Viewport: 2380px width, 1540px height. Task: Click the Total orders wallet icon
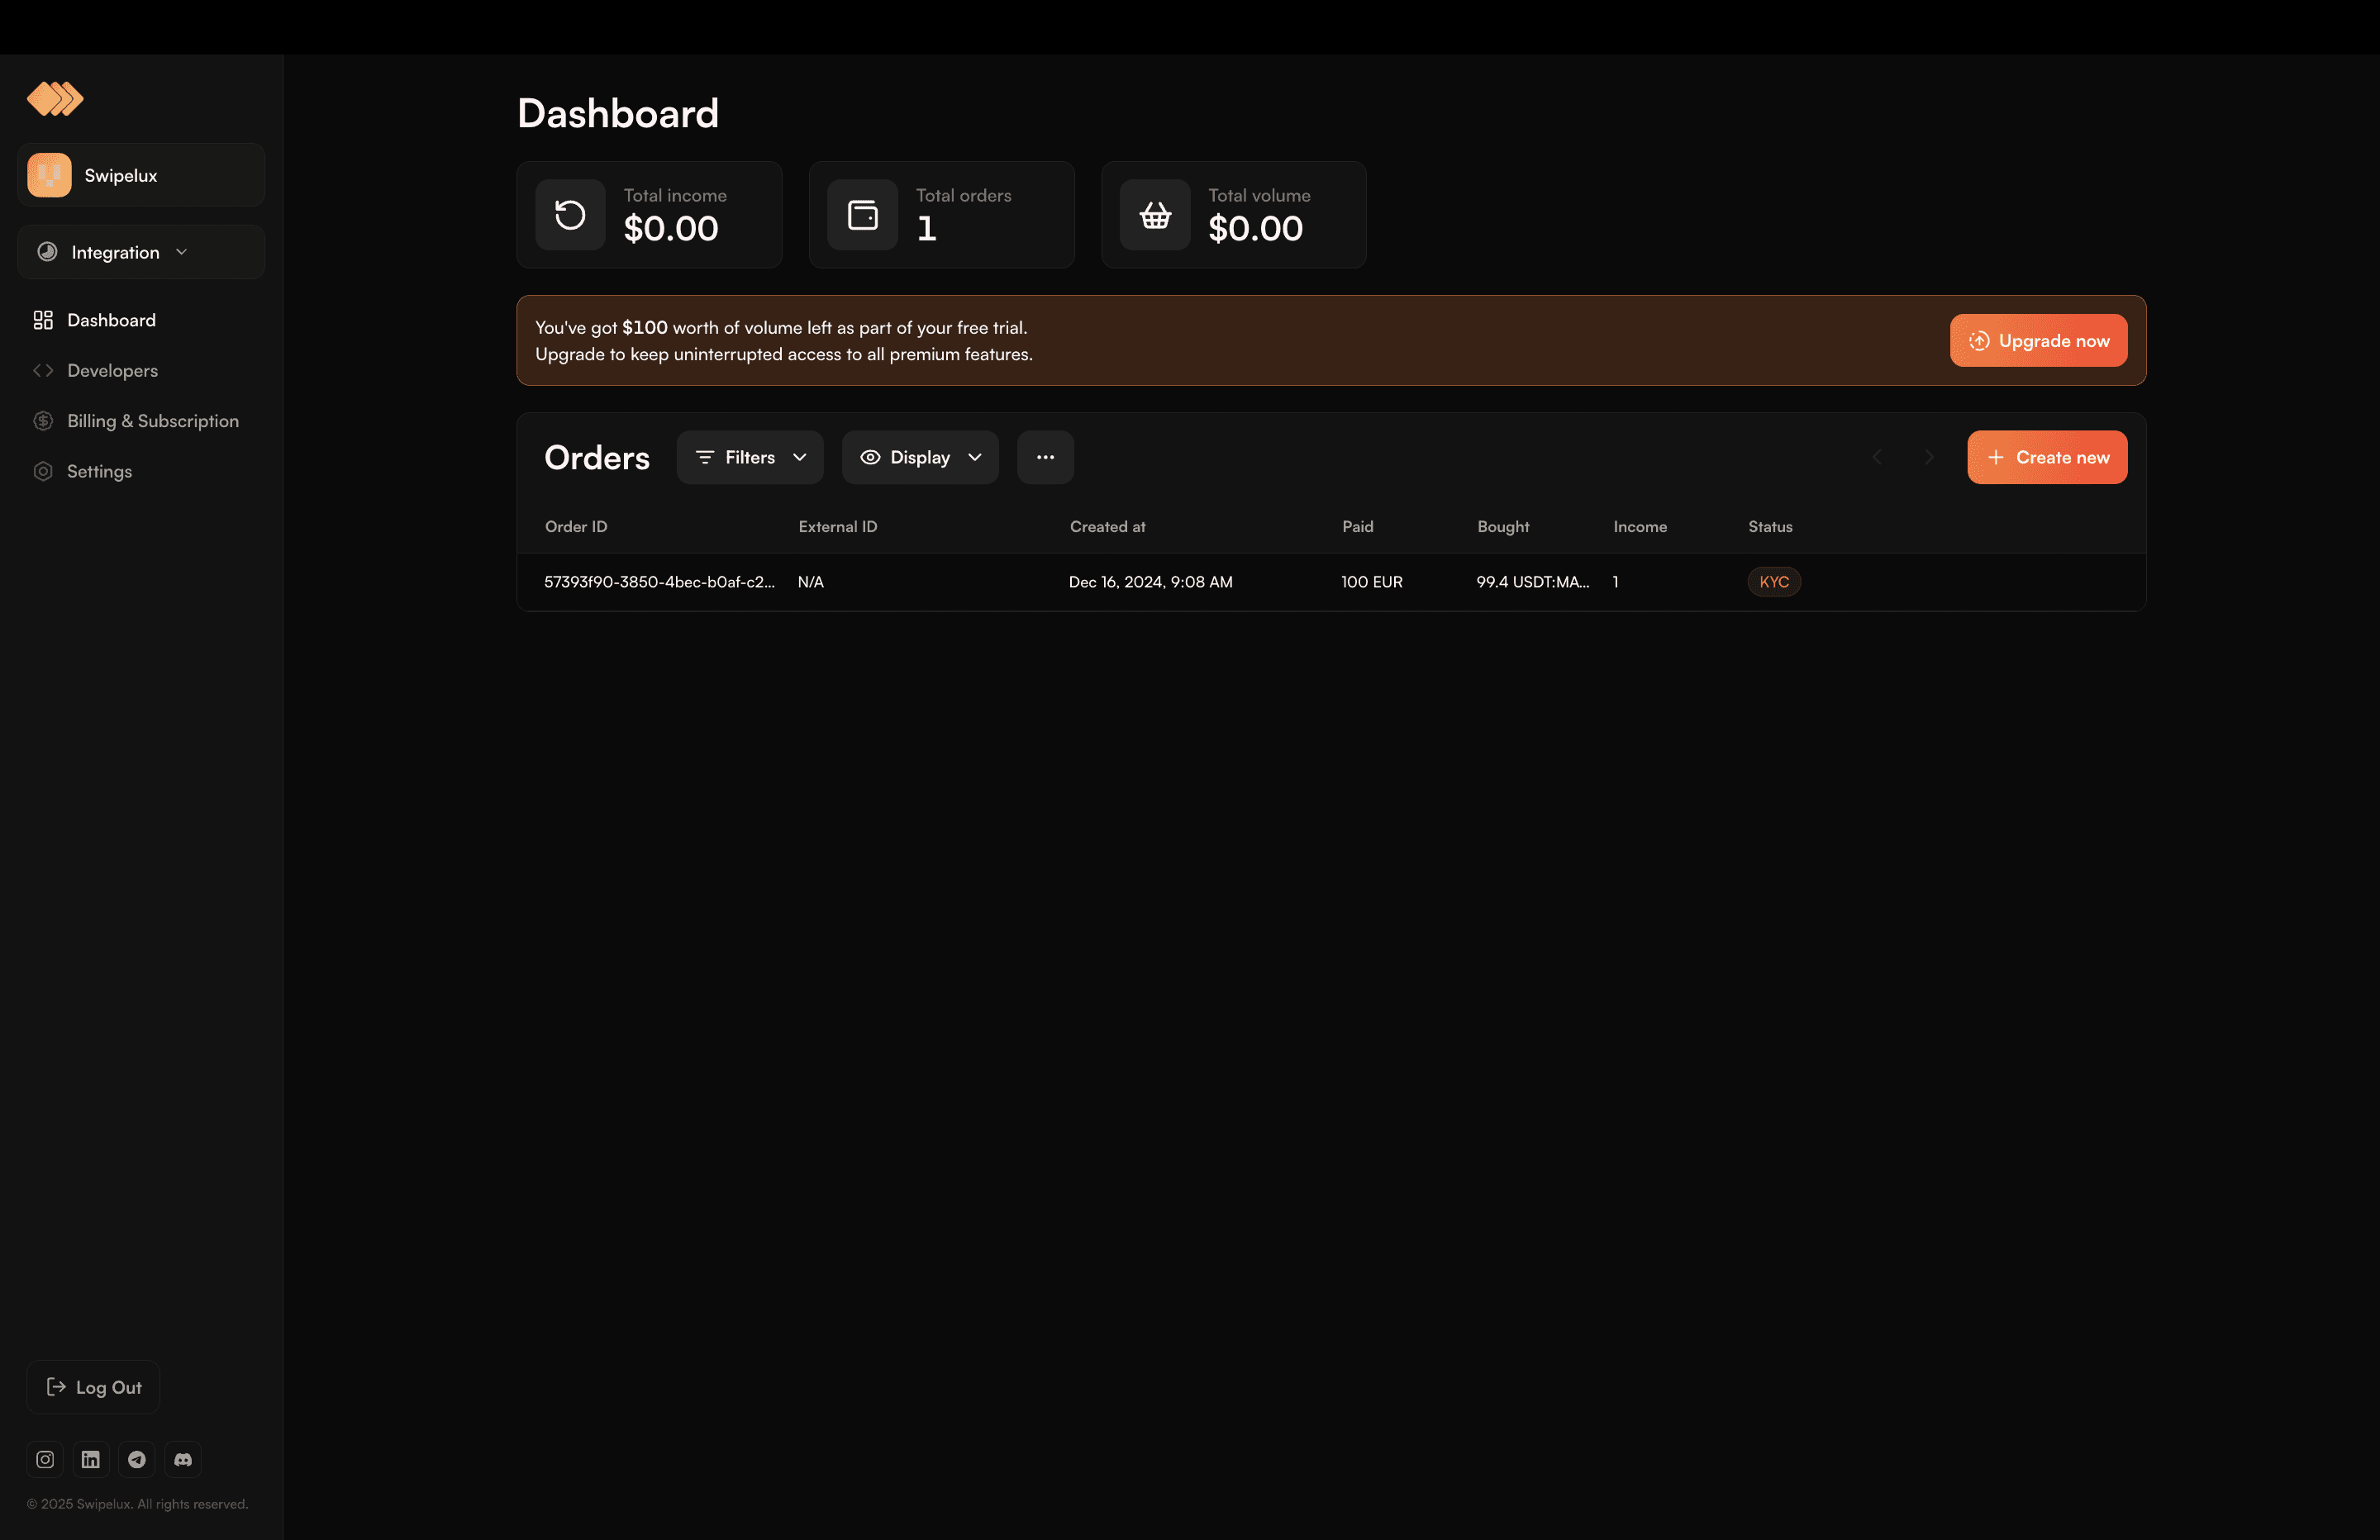(862, 215)
